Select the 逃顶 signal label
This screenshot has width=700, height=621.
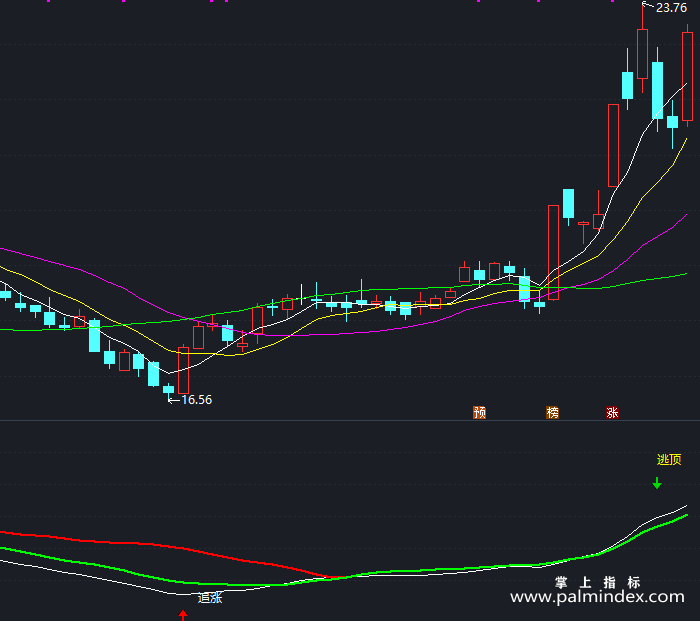(669, 459)
